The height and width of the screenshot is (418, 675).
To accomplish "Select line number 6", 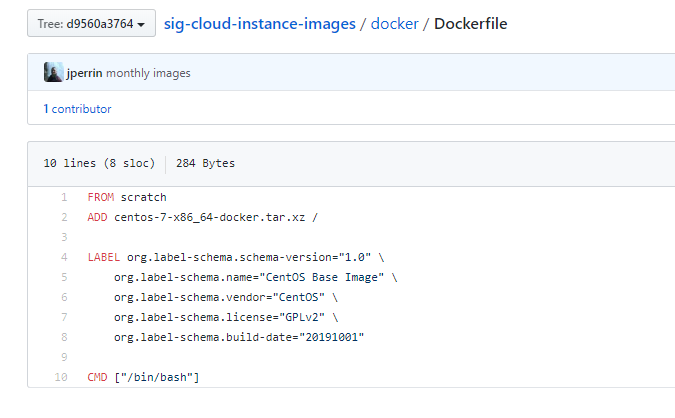I will click(64, 297).
